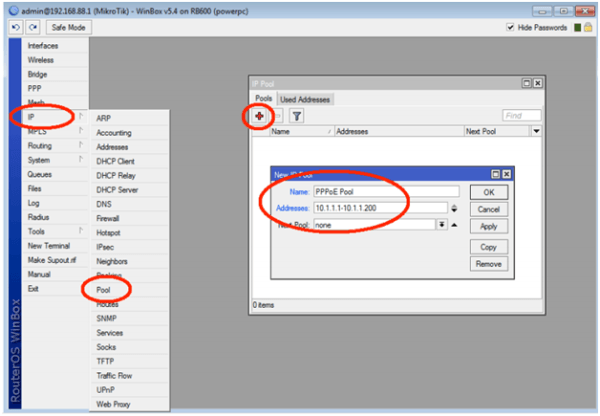Click Cancel in New IP Pool dialog

pyautogui.click(x=489, y=209)
